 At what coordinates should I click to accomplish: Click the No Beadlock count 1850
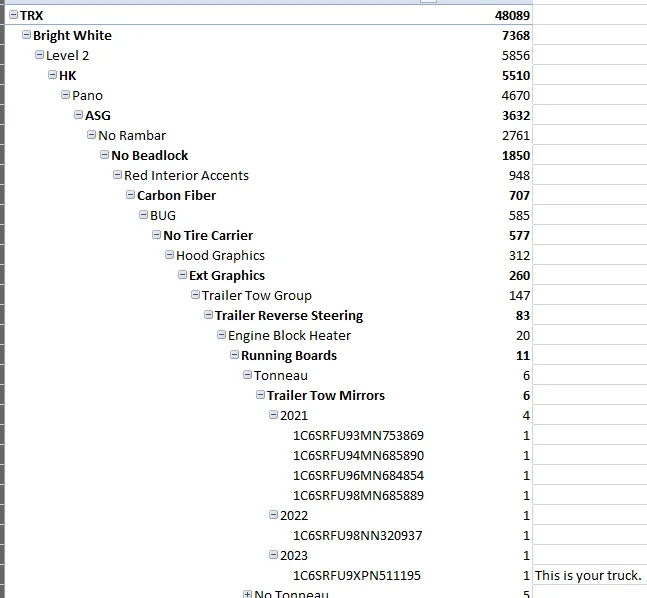[x=516, y=156]
